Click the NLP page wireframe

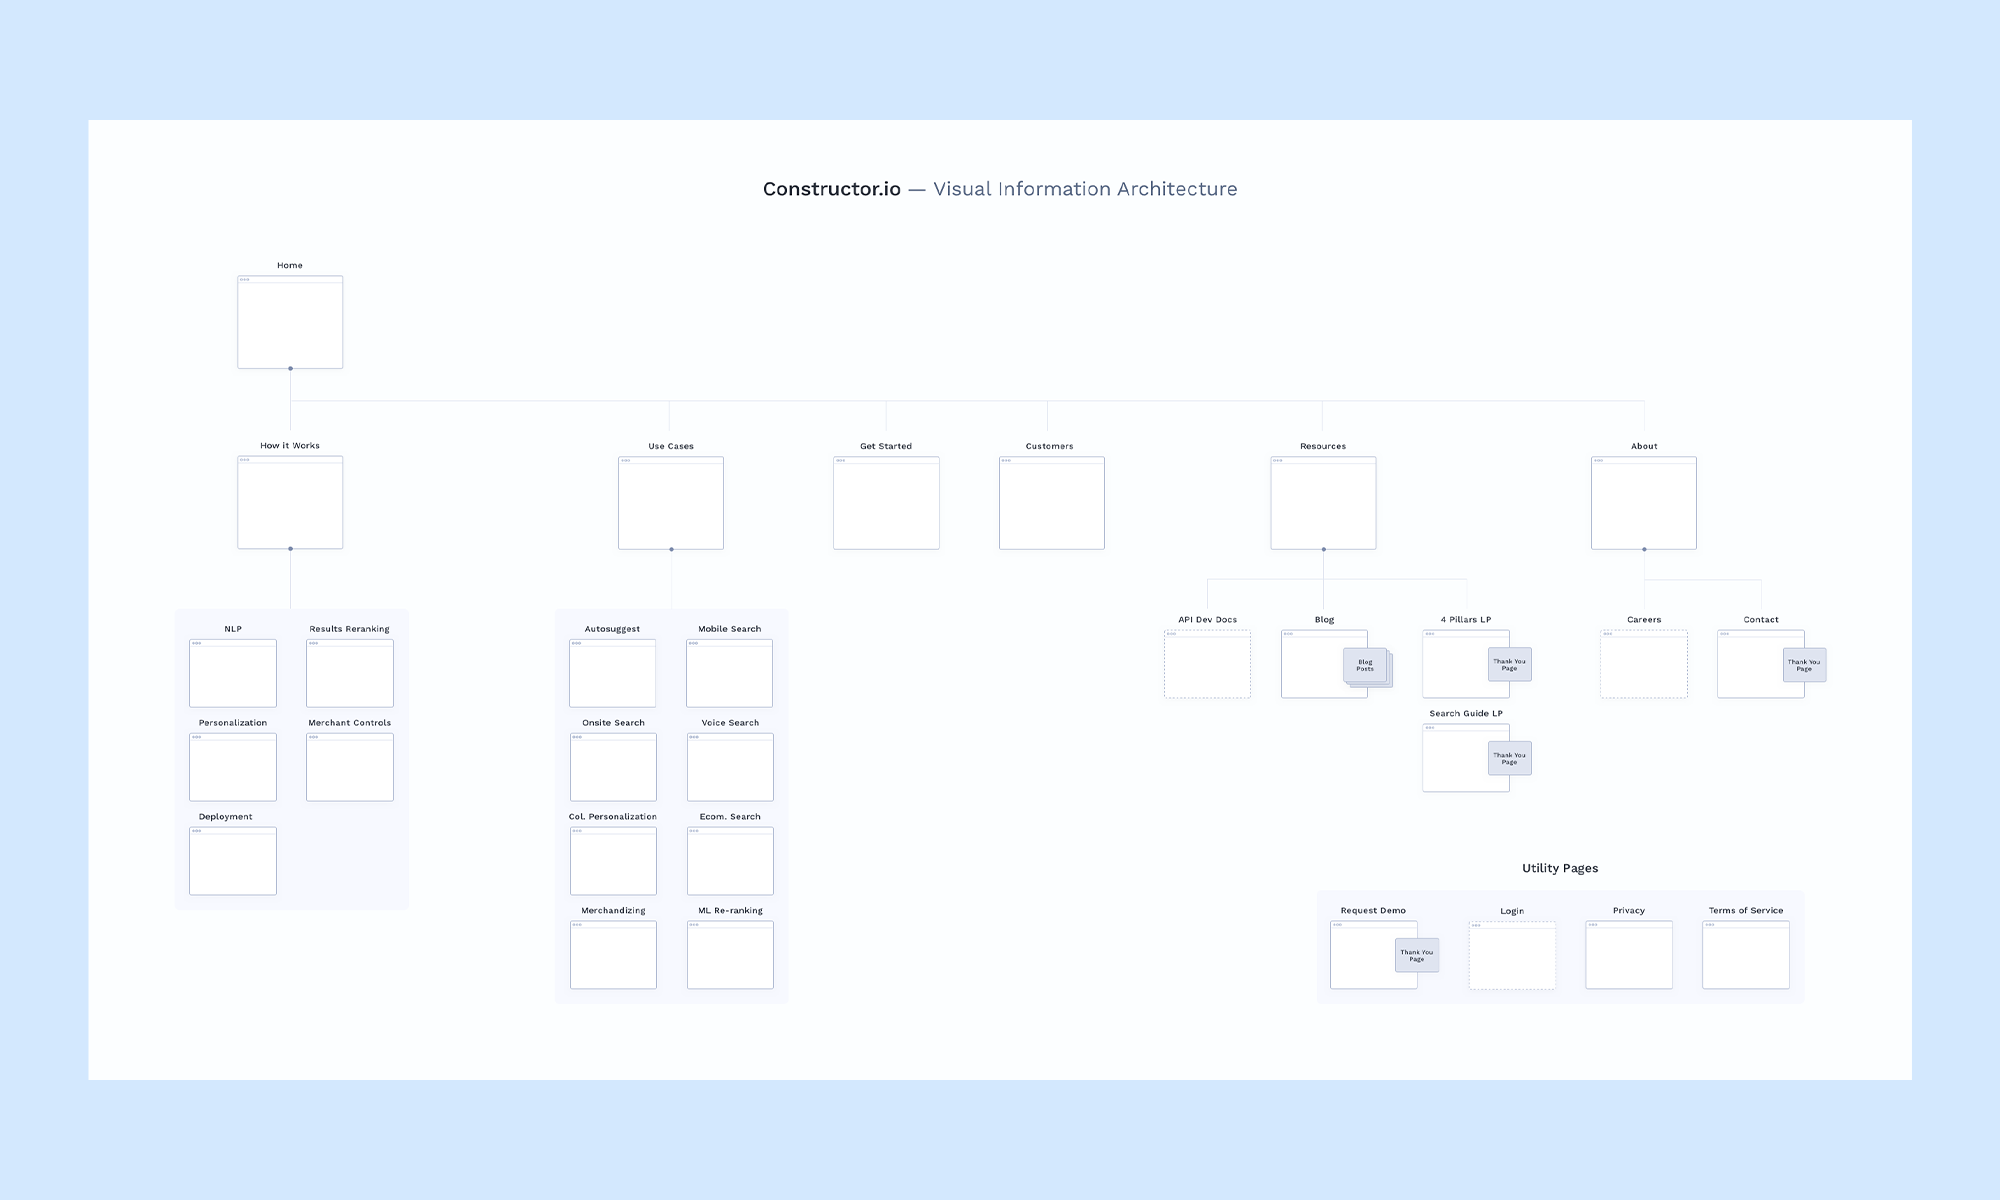(232, 673)
